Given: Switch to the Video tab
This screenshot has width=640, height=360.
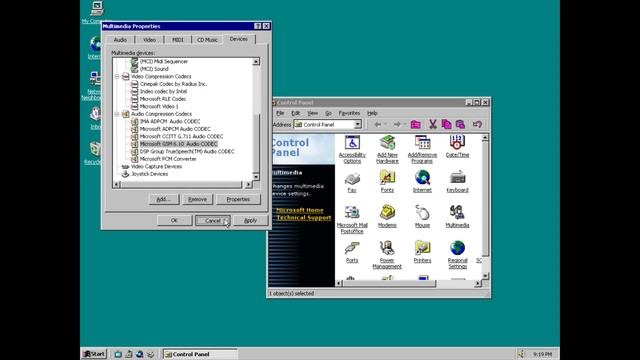Looking at the screenshot, I should 149,40.
